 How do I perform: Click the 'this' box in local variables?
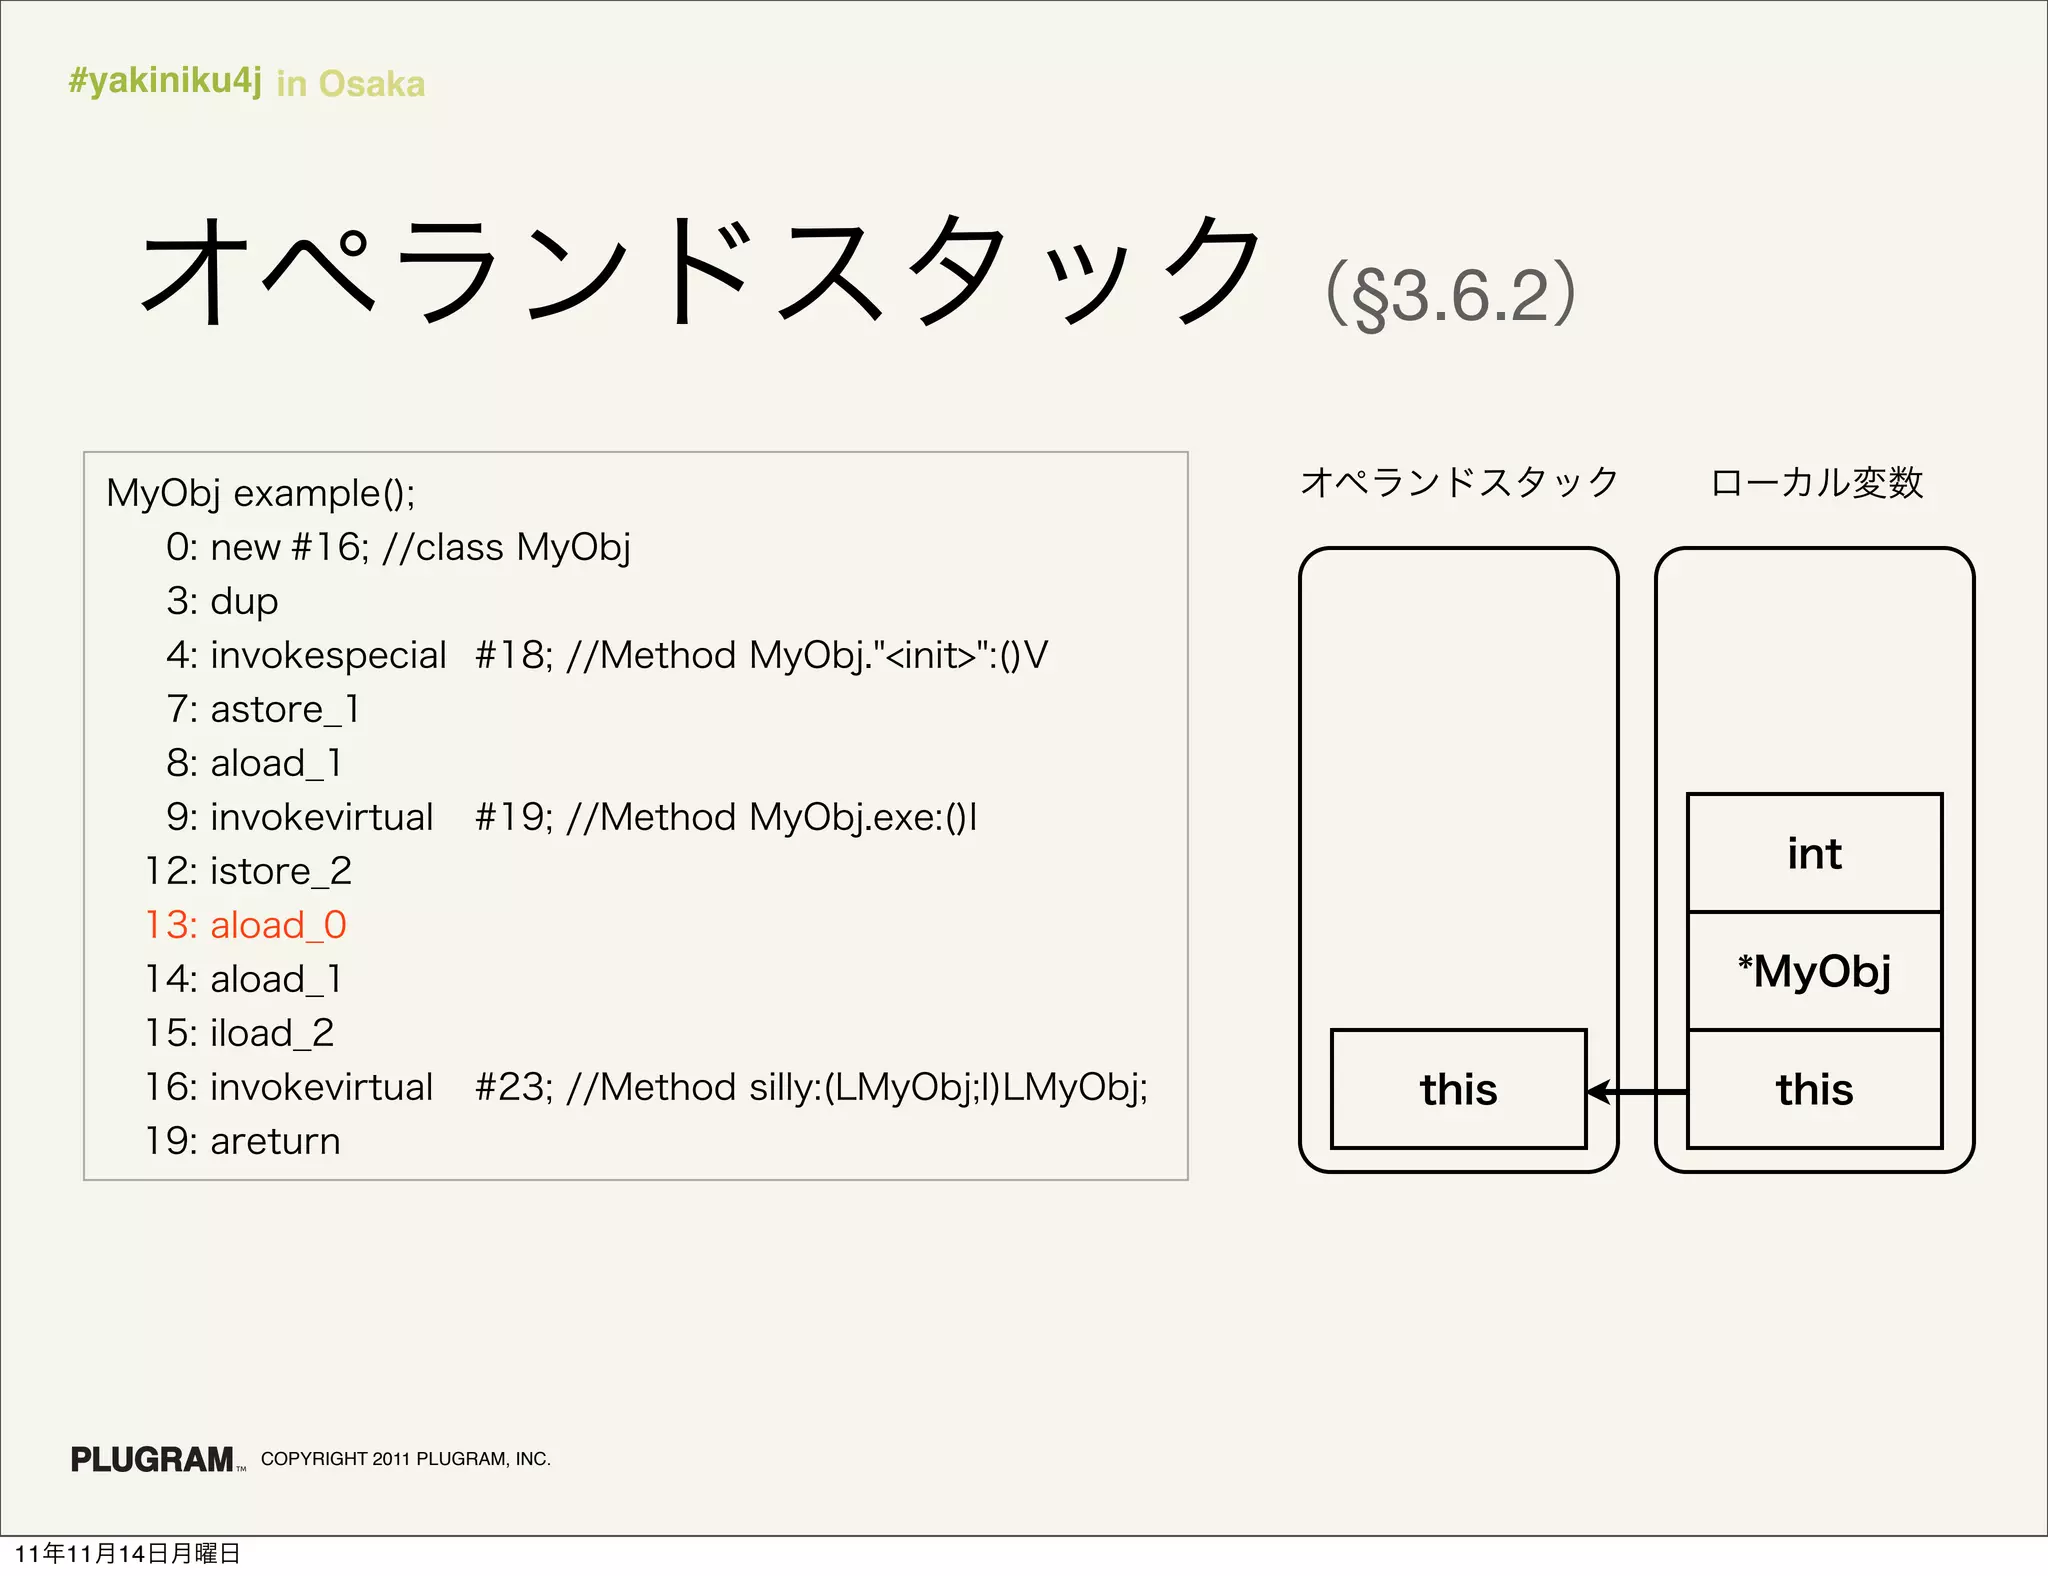(x=1814, y=1089)
